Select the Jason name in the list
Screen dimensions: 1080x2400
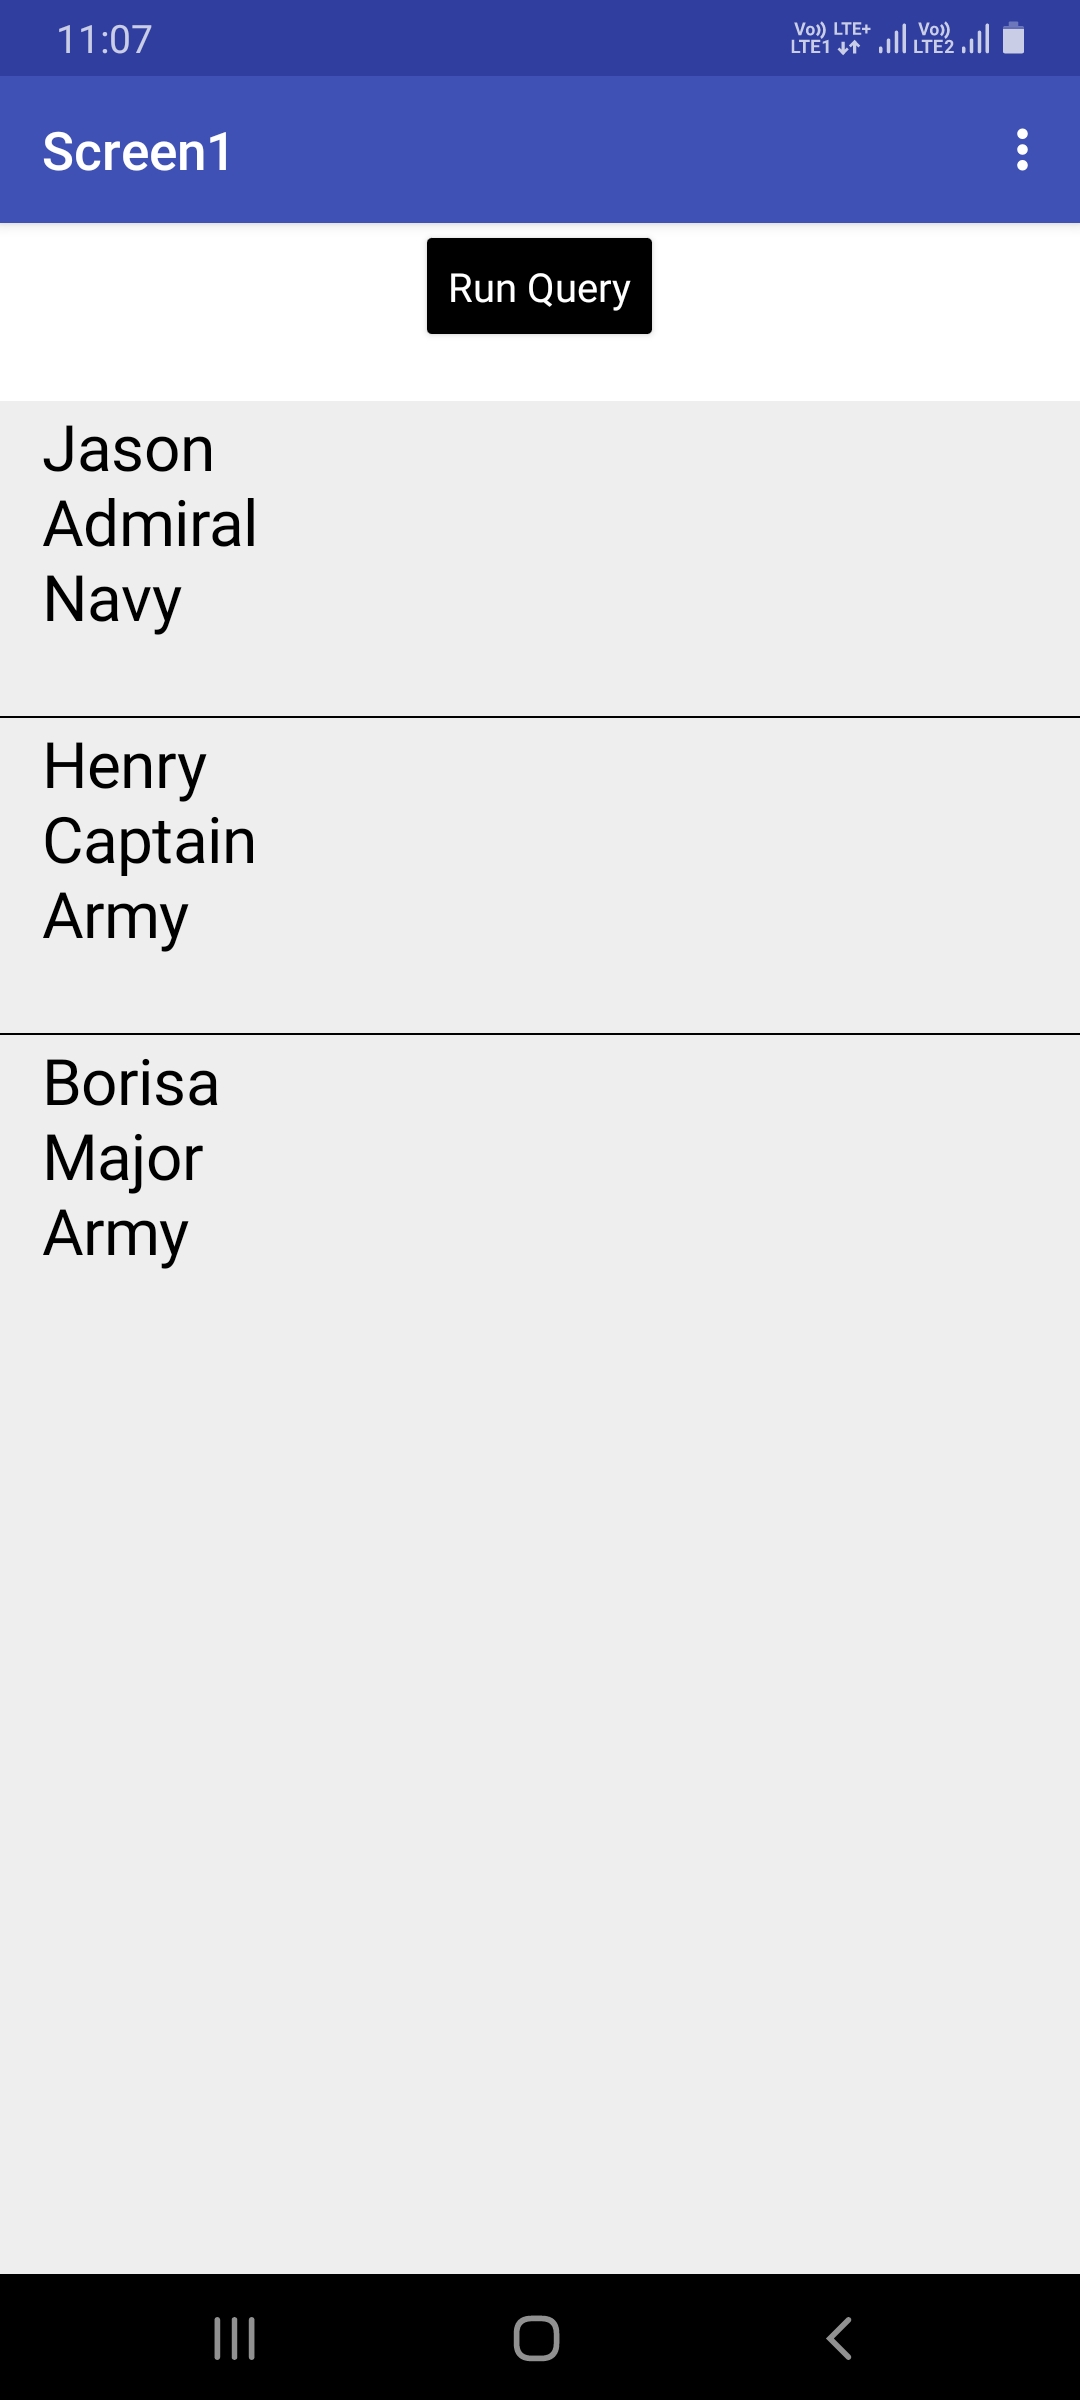(129, 450)
